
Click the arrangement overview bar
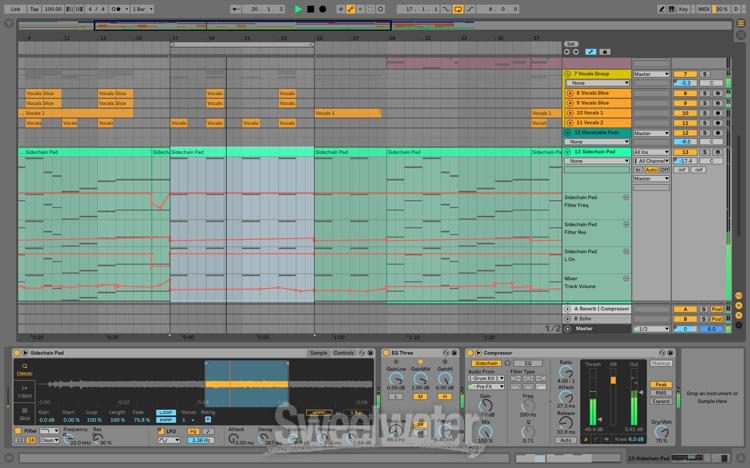tap(375, 25)
